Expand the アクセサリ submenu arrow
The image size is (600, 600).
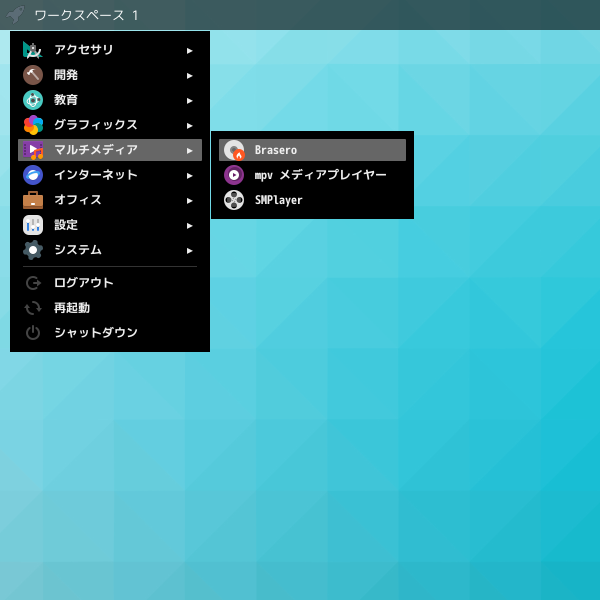click(x=189, y=51)
